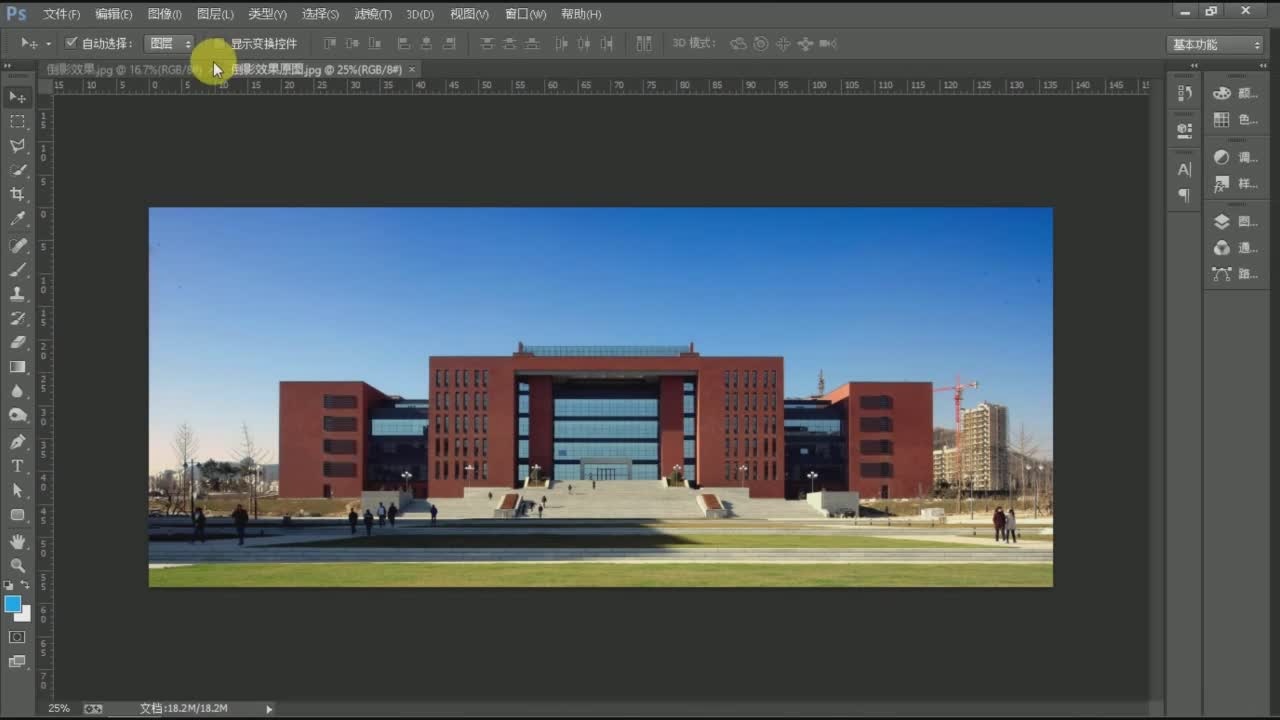Switch to the 倒影效果.jpg tab
1280x720 pixels.
click(x=122, y=69)
